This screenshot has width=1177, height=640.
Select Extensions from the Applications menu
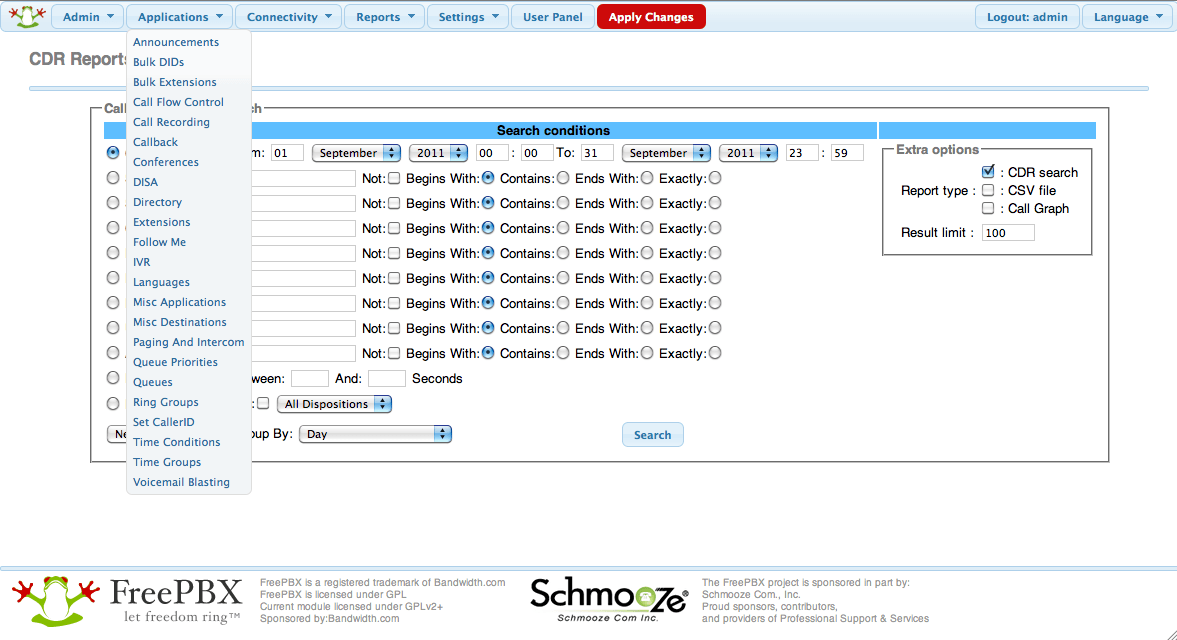[x=161, y=222]
